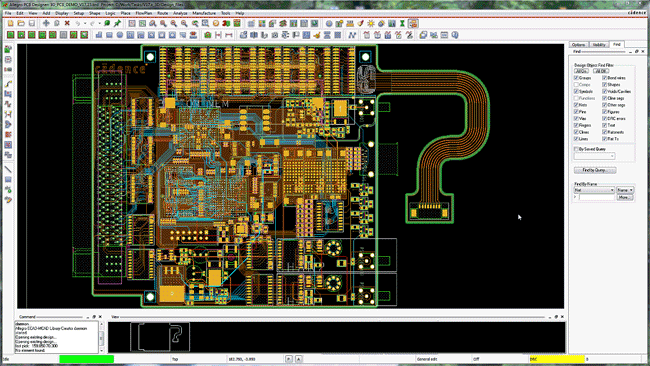Click the Move crosshair-arrows toolbar icon
This screenshot has width=650, height=366.
pos(46,24)
